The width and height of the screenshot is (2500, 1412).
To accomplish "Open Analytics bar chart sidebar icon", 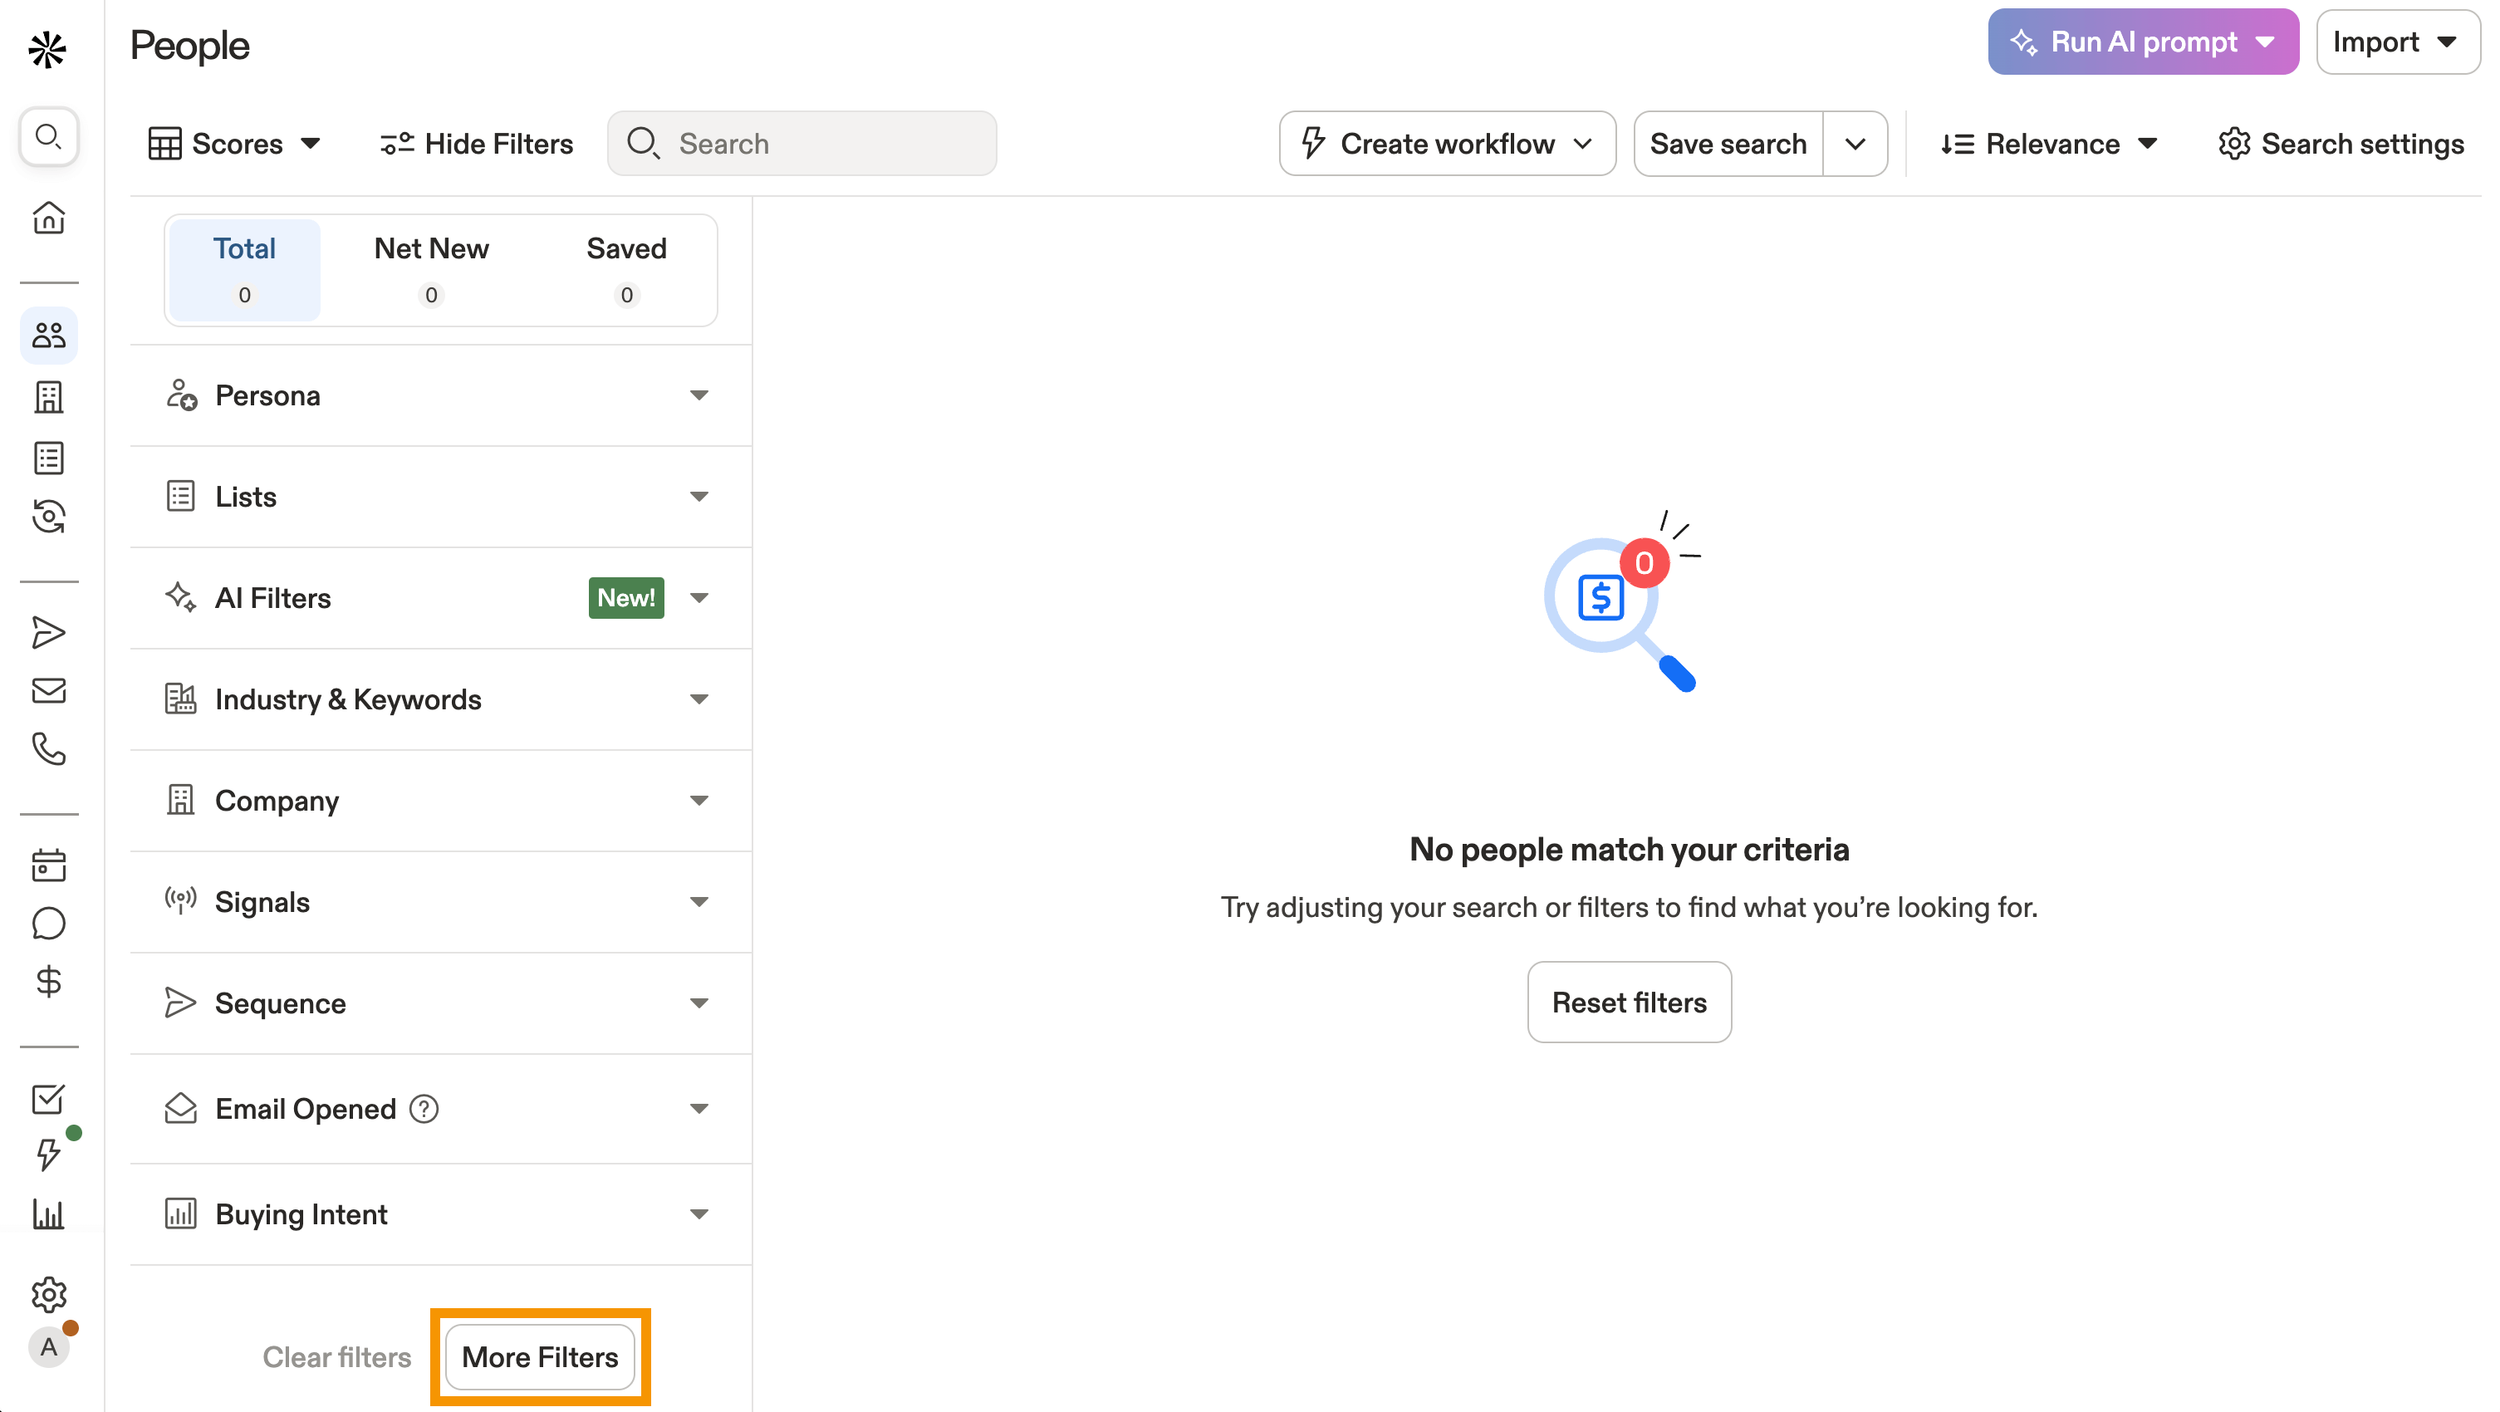I will (x=48, y=1214).
